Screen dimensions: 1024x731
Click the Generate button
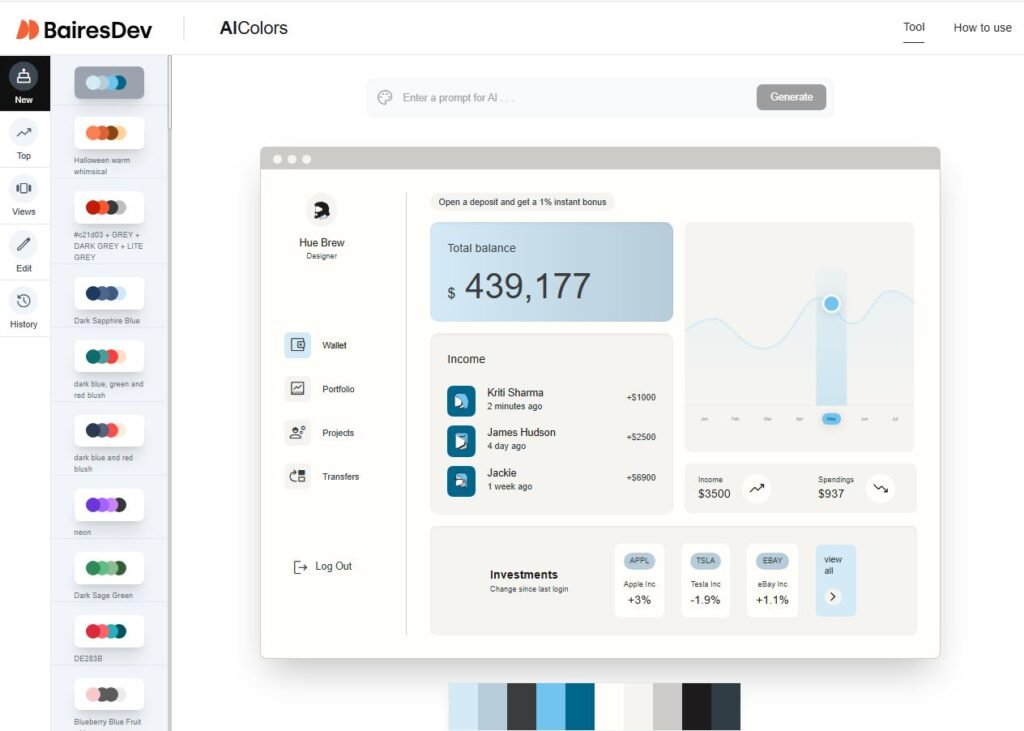coord(791,97)
